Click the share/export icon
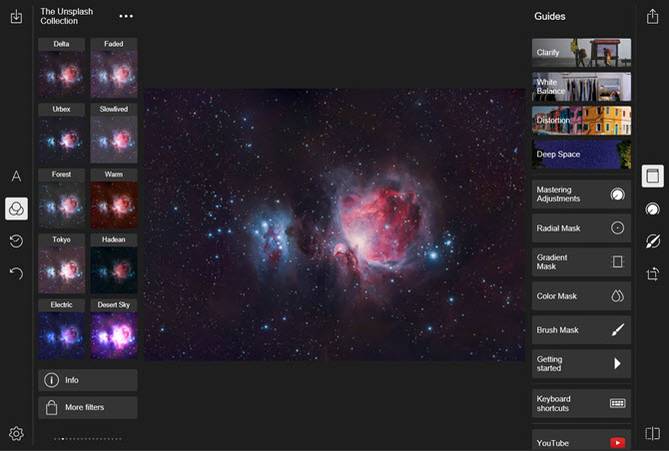Image resolution: width=669 pixels, height=451 pixels. point(652,16)
